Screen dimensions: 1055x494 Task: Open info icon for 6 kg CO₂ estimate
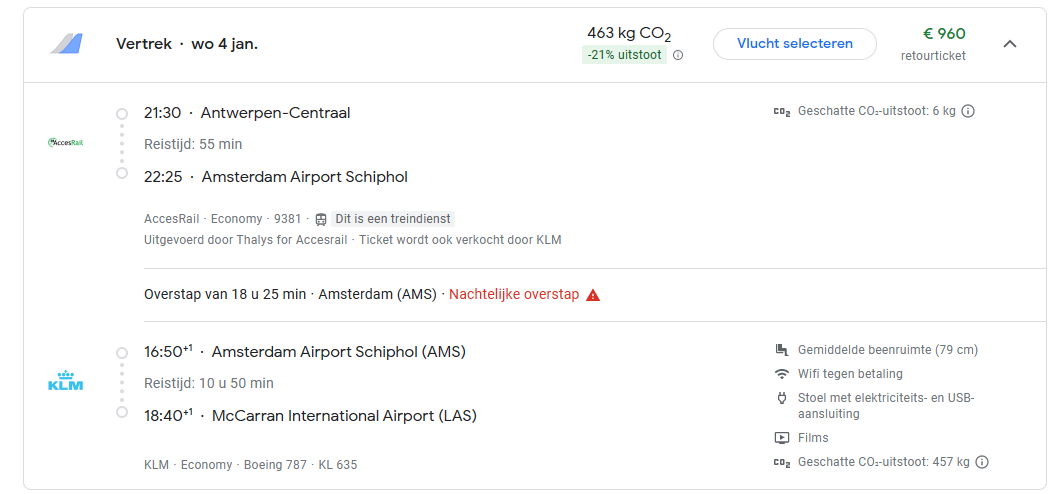[x=968, y=111]
